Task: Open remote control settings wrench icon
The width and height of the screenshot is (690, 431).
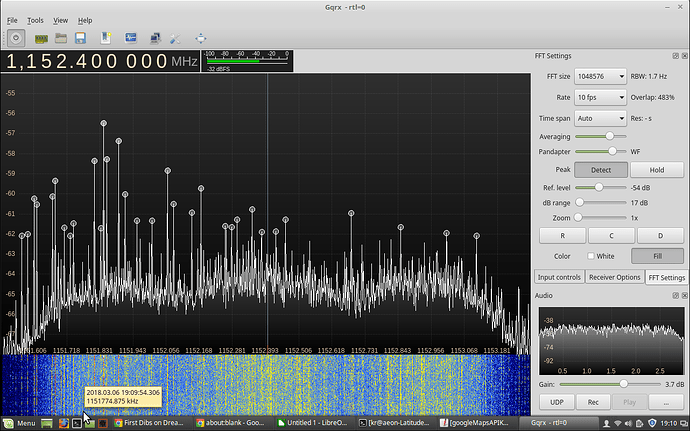Action: 175,39
